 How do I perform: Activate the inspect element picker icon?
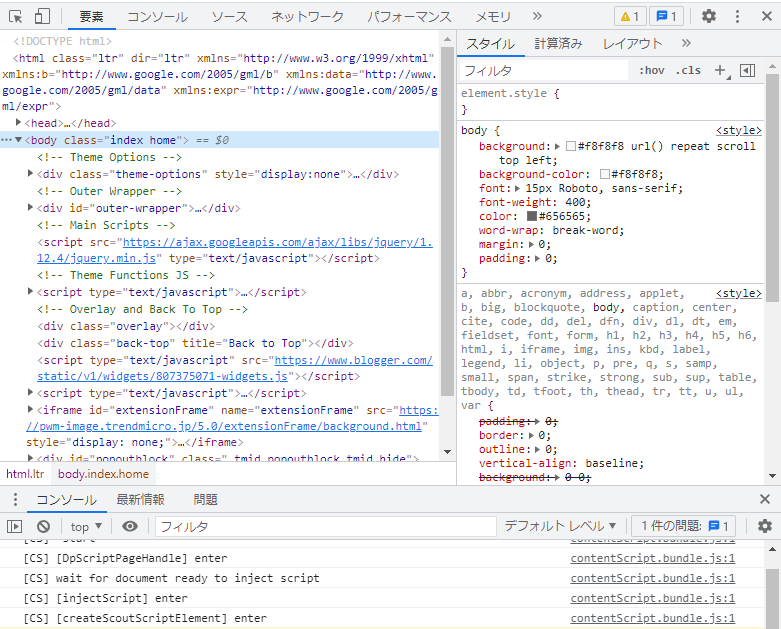point(15,16)
